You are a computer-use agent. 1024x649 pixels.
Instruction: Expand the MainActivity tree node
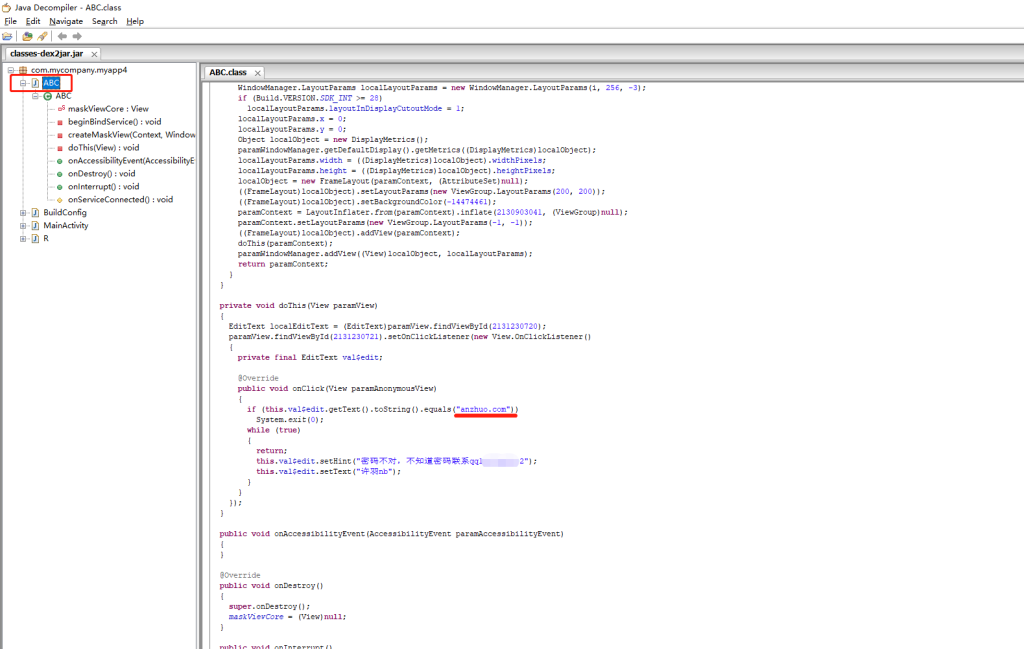[x=23, y=225]
